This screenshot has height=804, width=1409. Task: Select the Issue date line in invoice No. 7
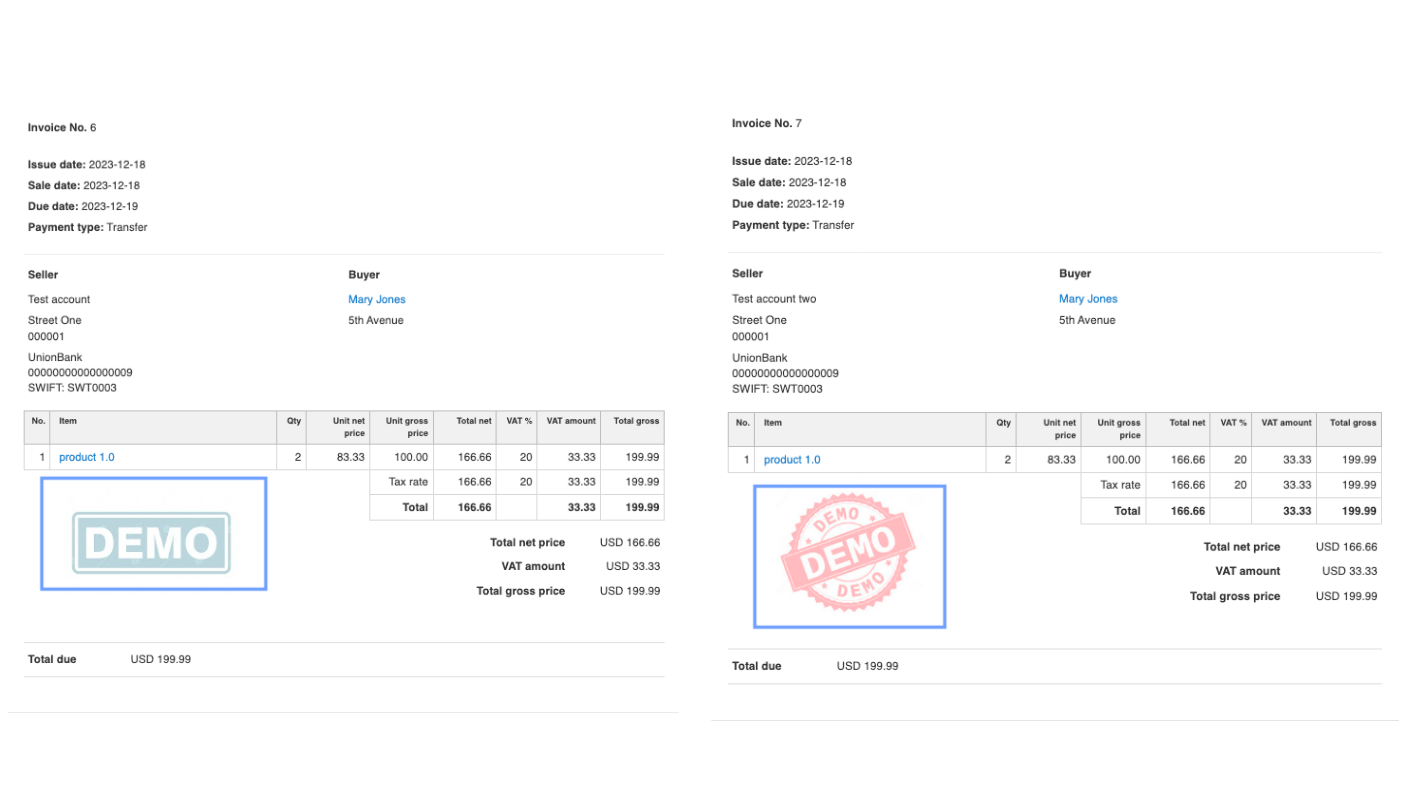[x=792, y=161]
